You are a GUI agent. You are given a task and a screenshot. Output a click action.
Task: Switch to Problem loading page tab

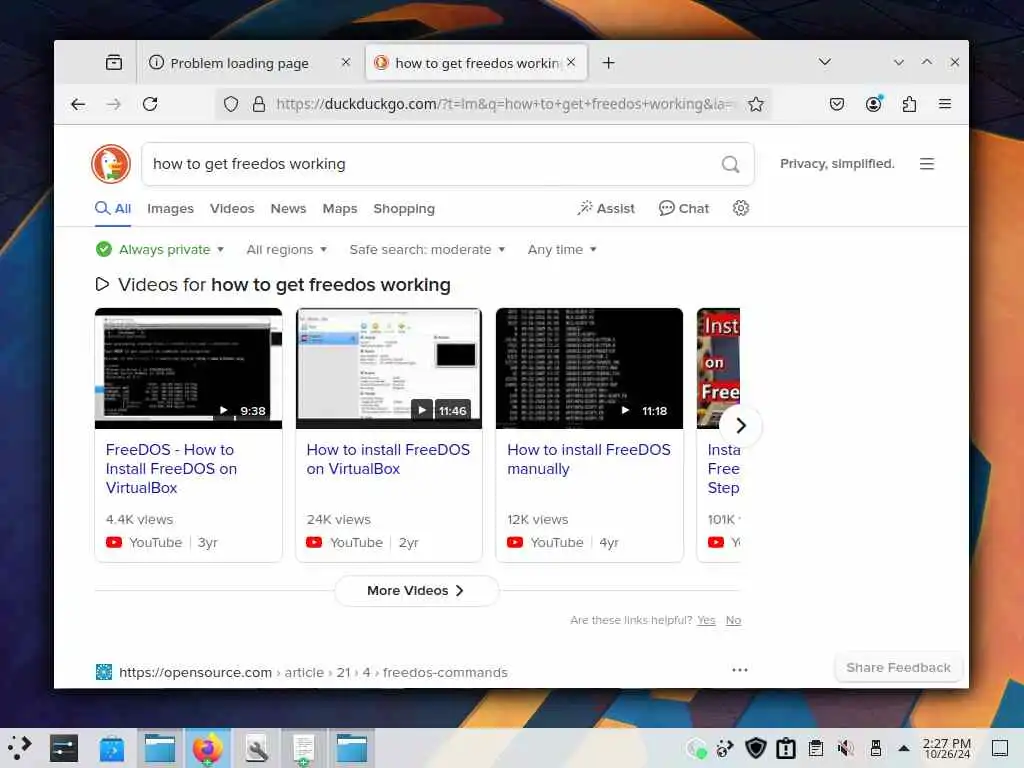tap(239, 63)
